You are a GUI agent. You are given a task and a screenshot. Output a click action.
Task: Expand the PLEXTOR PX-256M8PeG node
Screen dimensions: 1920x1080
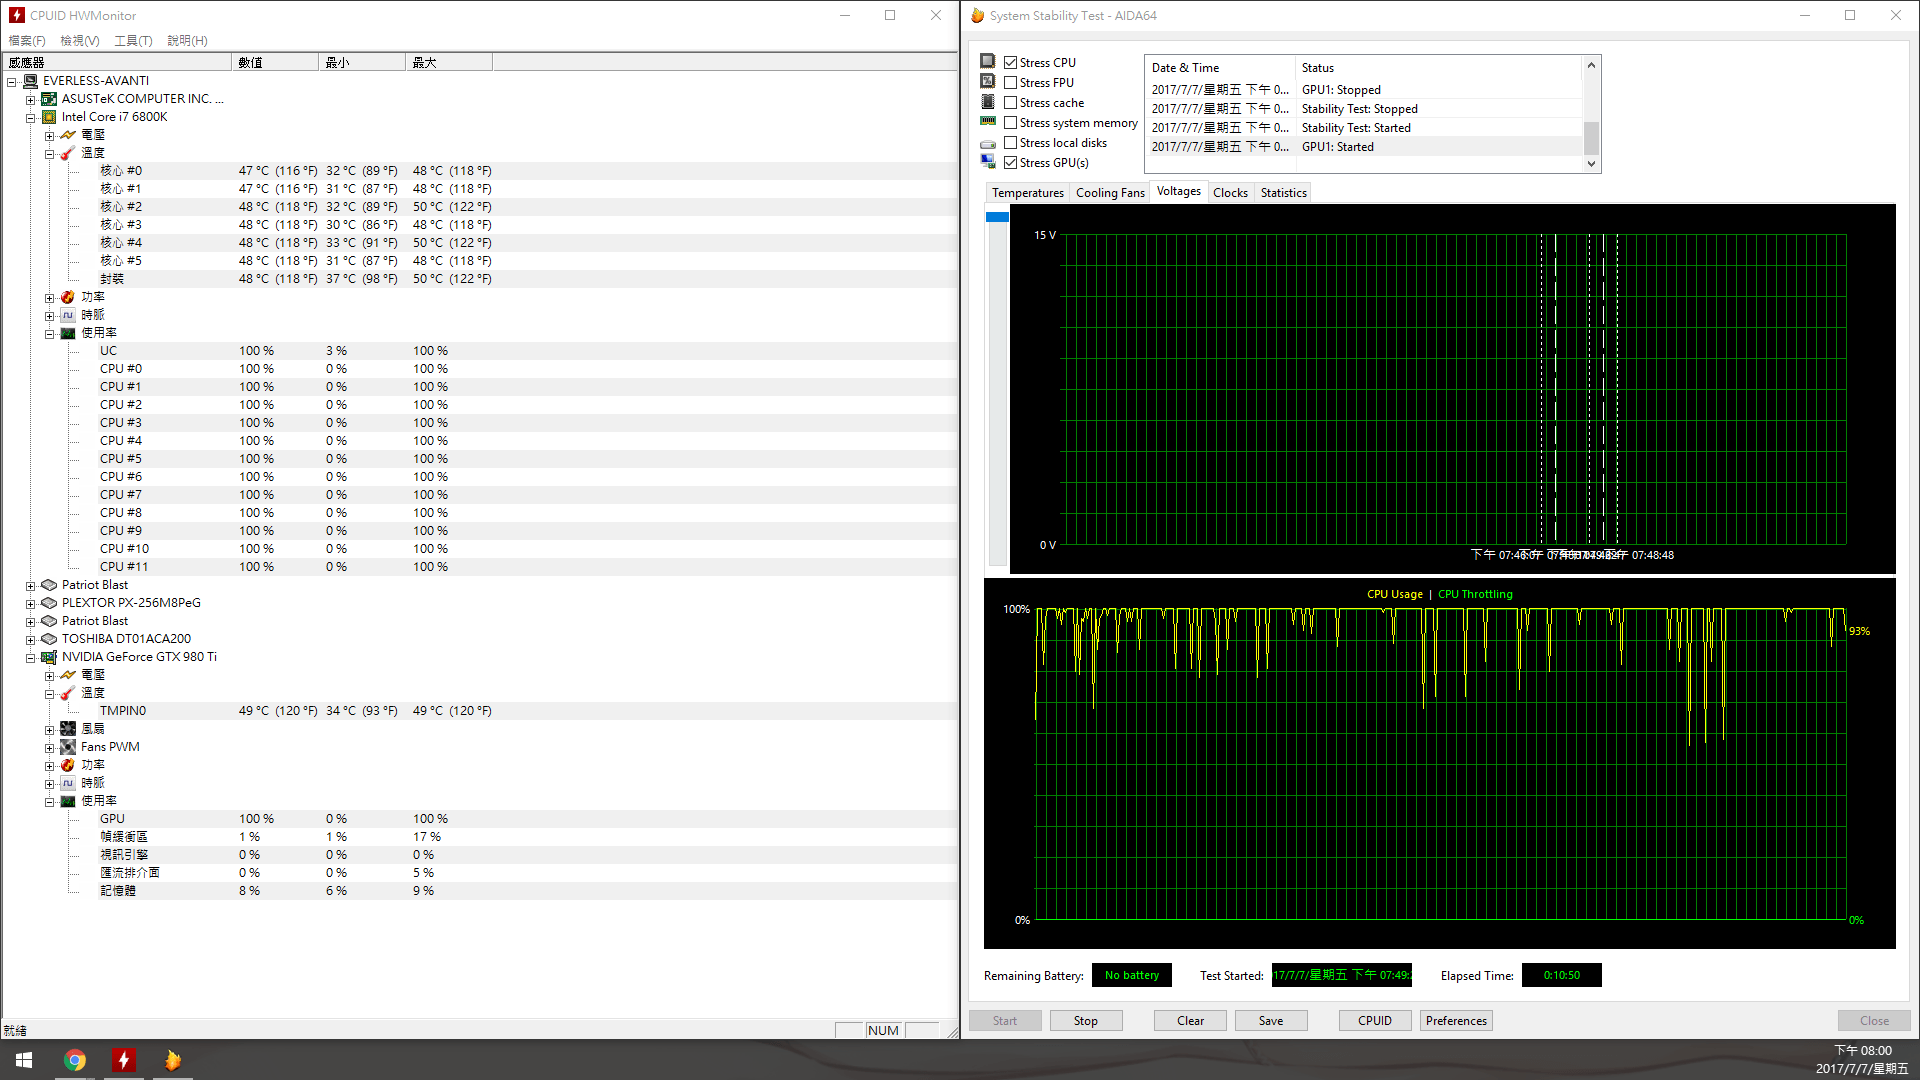(31, 604)
